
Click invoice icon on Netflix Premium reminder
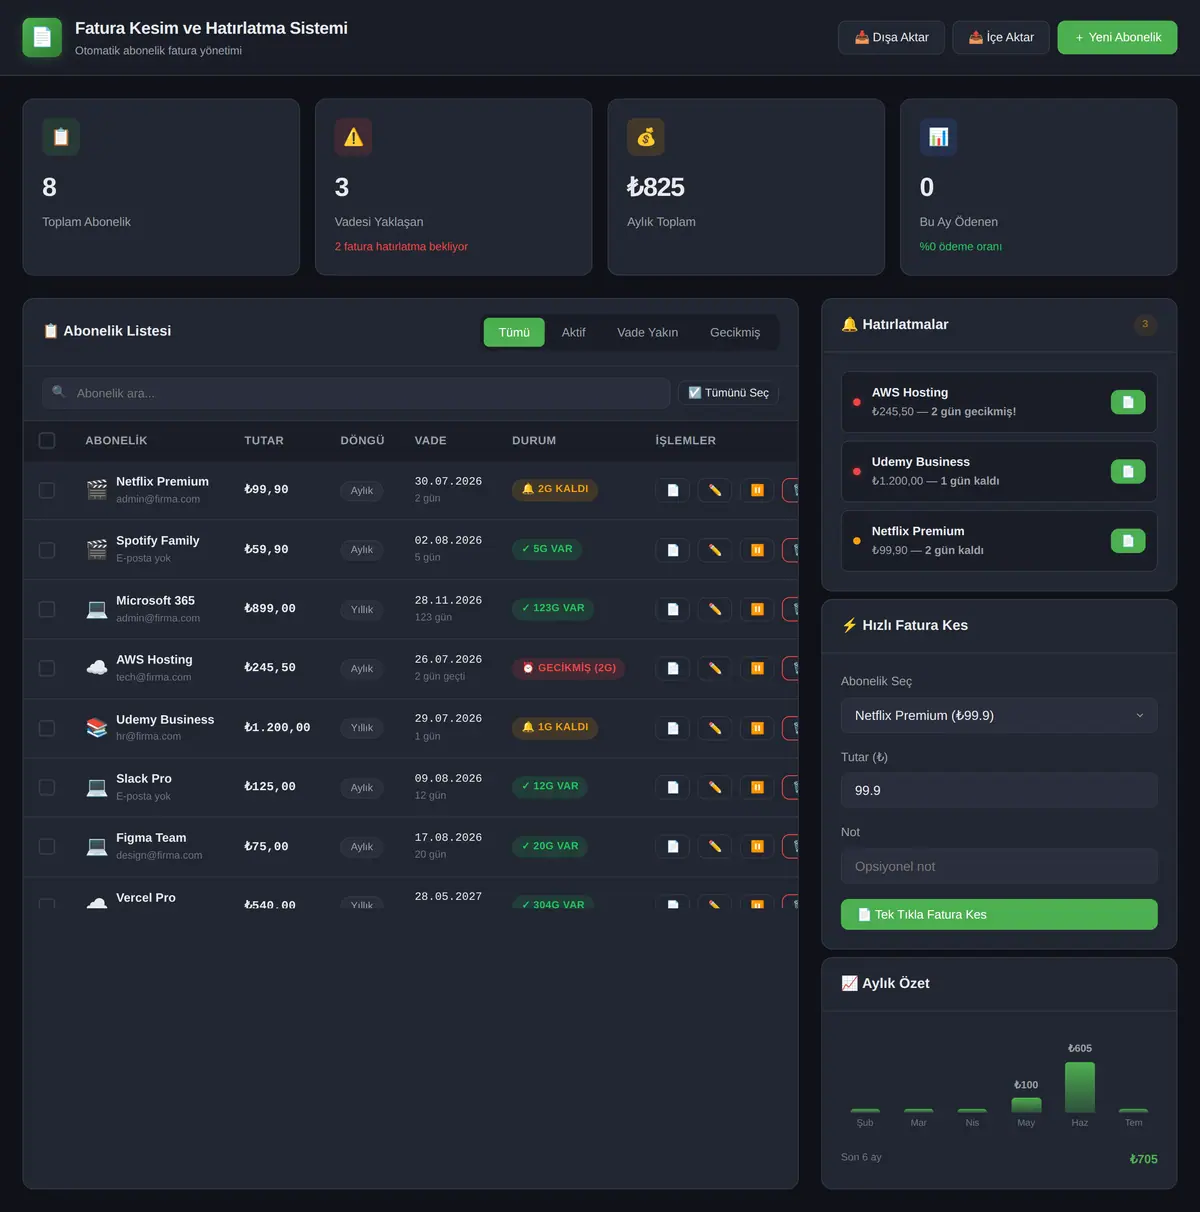(1128, 541)
